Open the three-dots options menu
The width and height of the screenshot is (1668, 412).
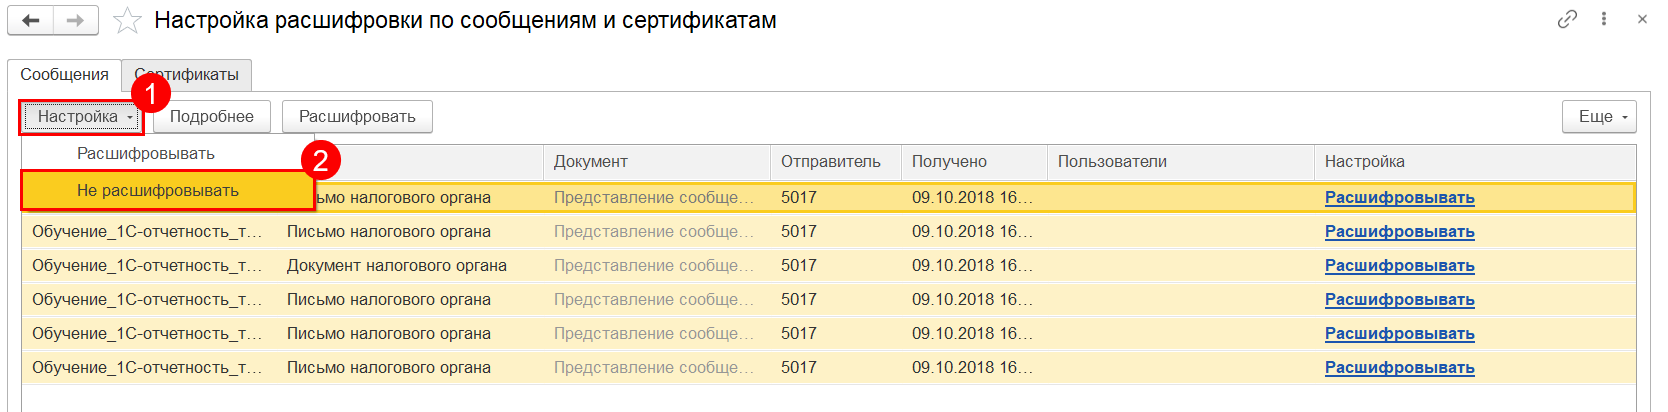click(1604, 19)
